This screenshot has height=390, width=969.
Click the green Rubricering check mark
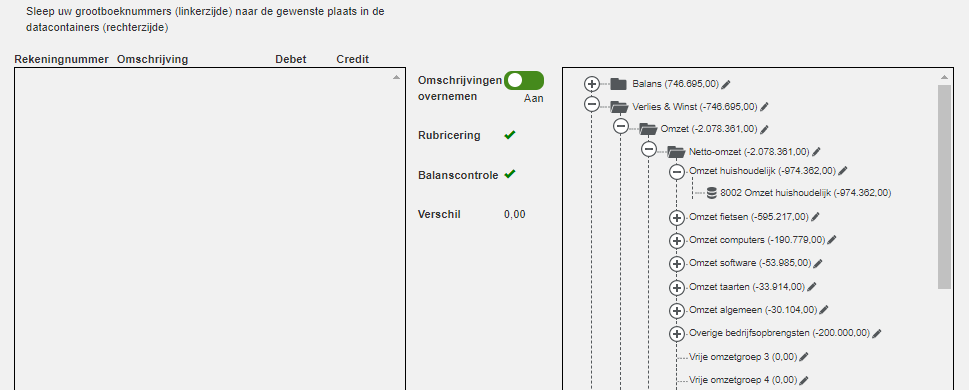[x=510, y=135]
